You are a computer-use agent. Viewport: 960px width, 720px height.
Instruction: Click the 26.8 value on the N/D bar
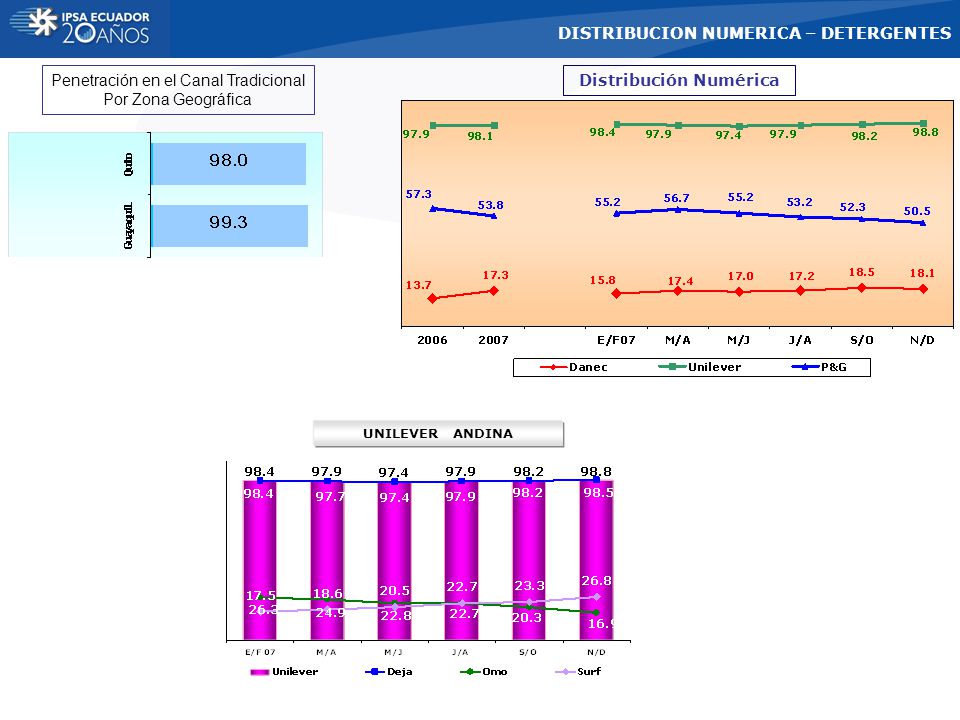tap(596, 580)
